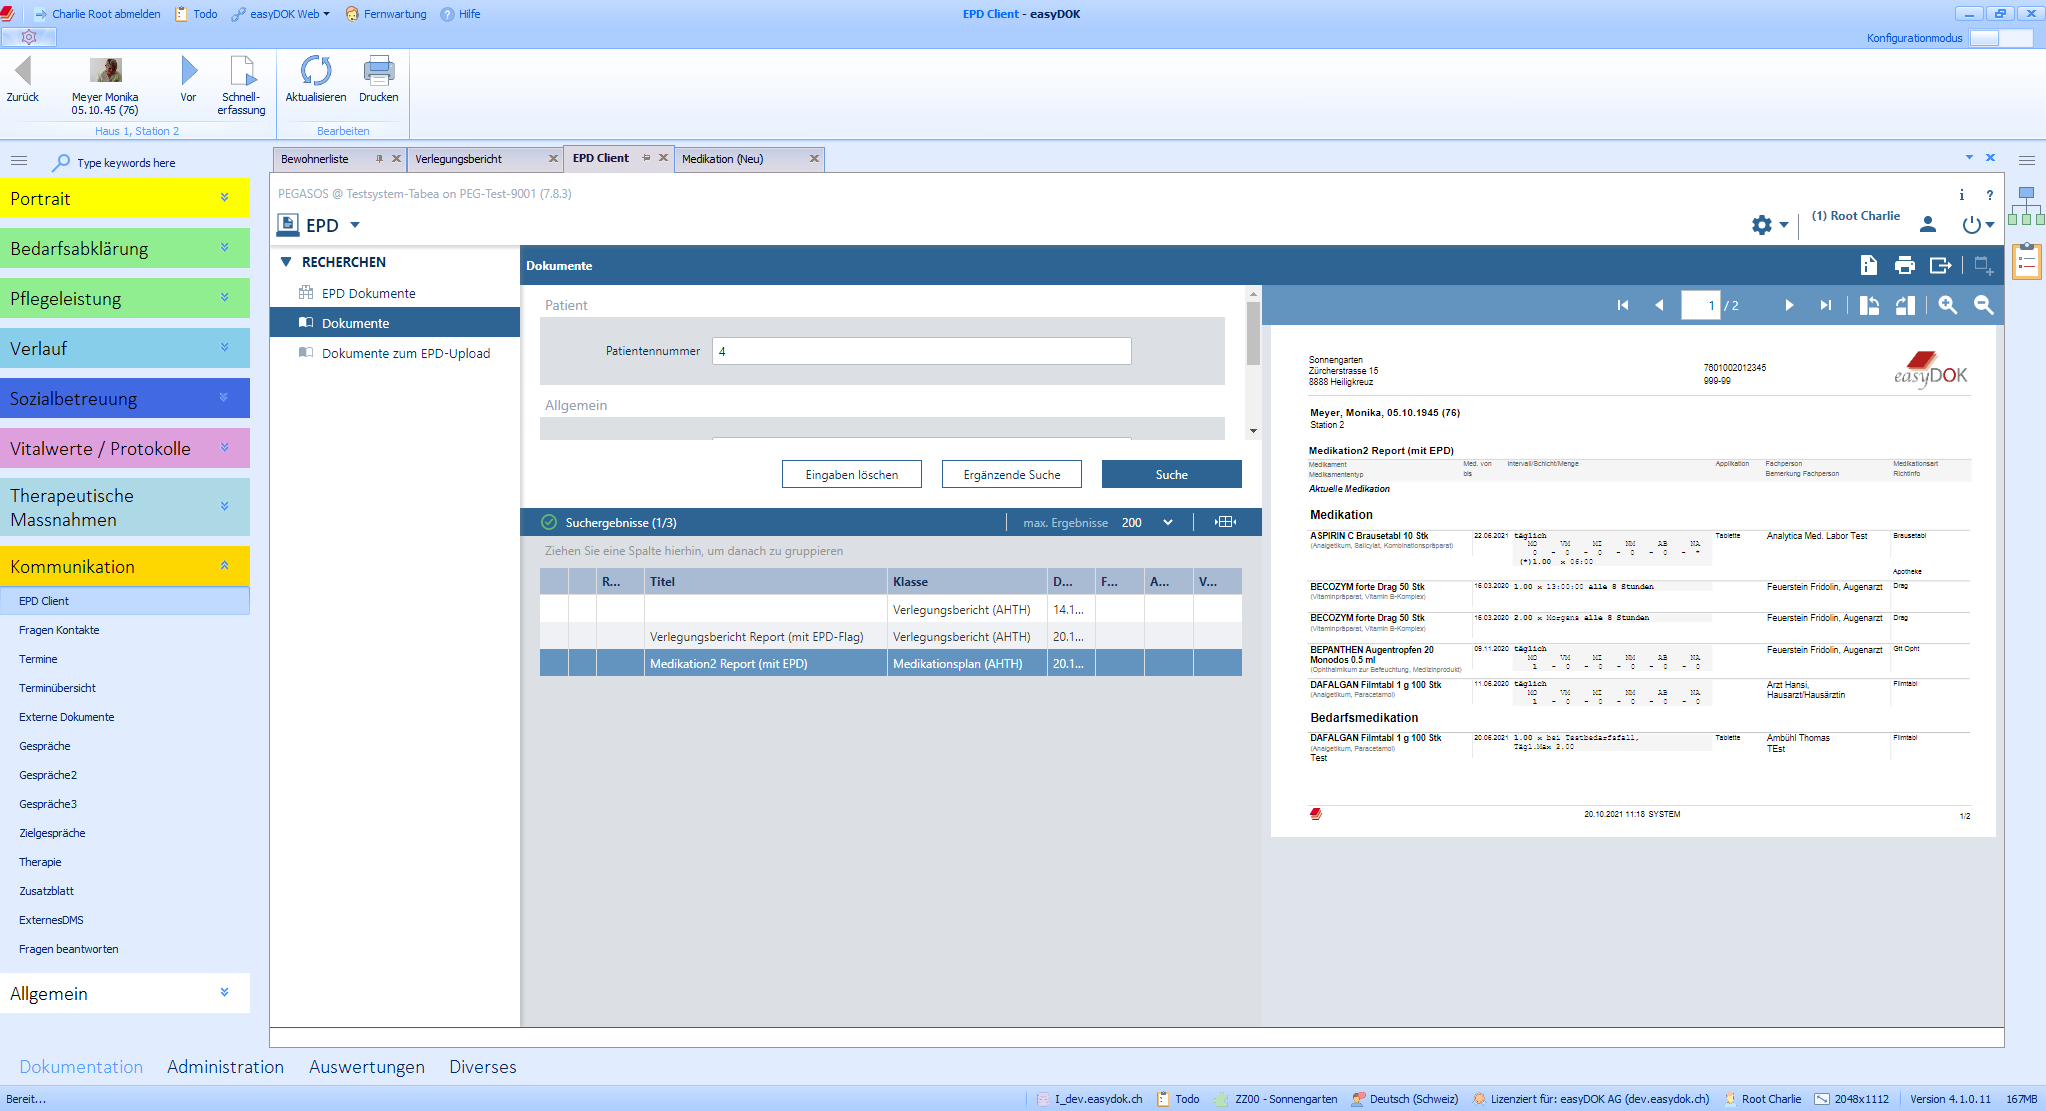Viewport: 2046px width, 1111px height.
Task: Go to next page in preview
Action: [x=1789, y=305]
